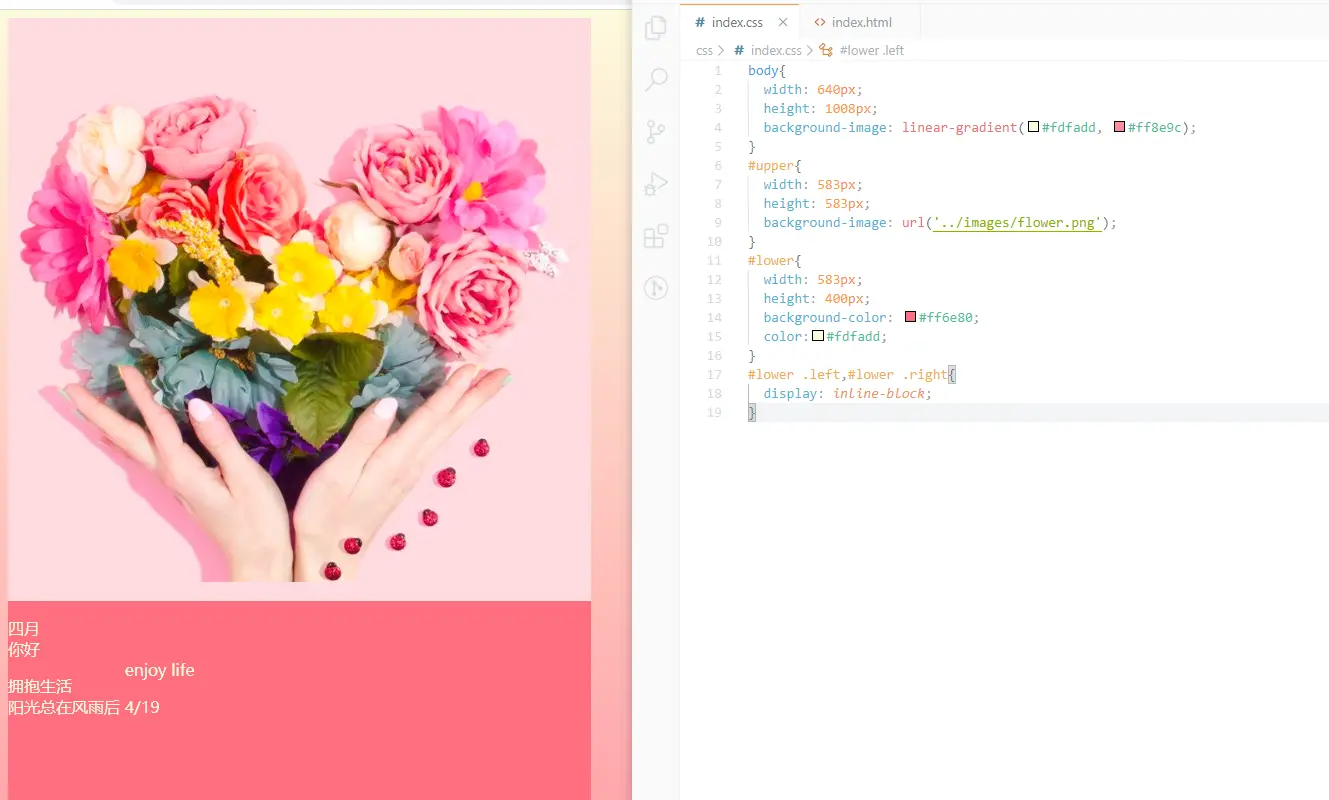The height and width of the screenshot is (800, 1329).
Task: Open the #ff8e9c color swatch
Action: pos(1120,127)
